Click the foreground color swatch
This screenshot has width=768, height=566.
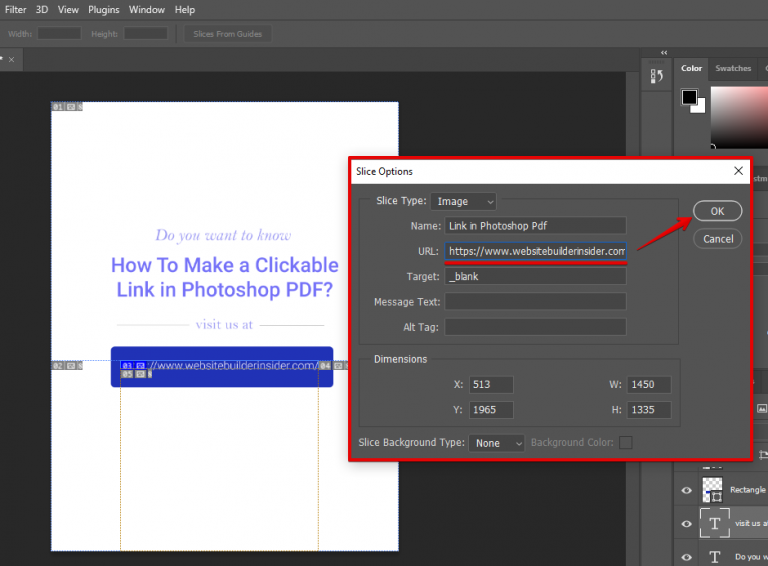click(690, 97)
